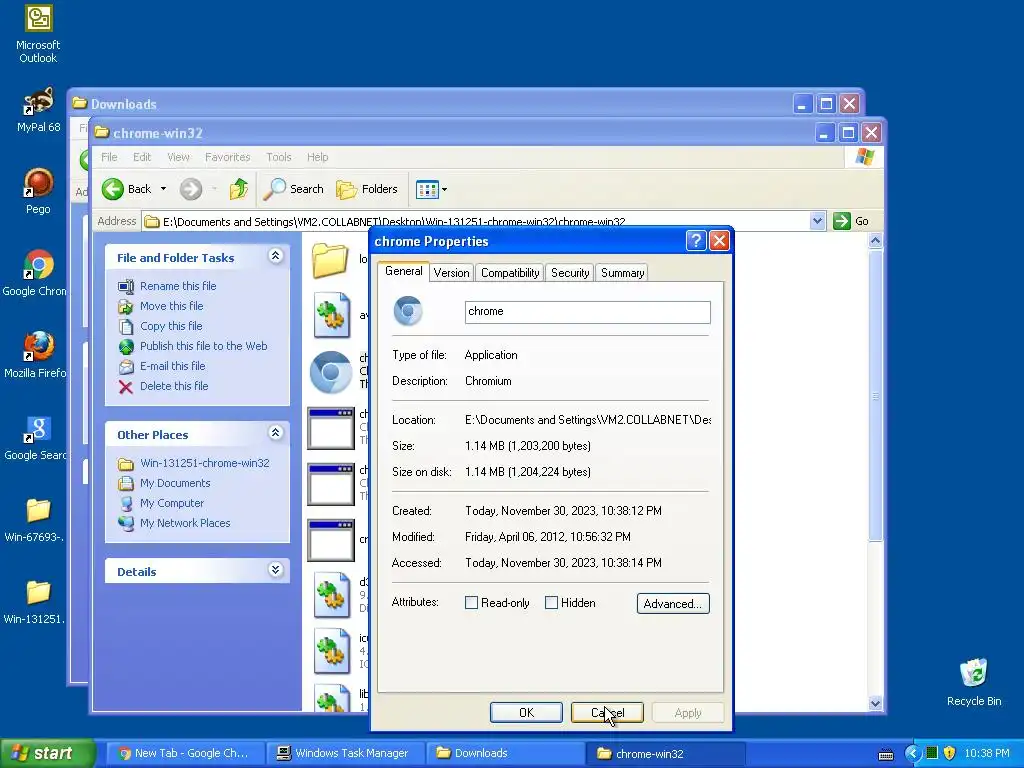Launch MyPal 68 desktop shortcut
Viewport: 1024px width, 768px height.
[38, 110]
